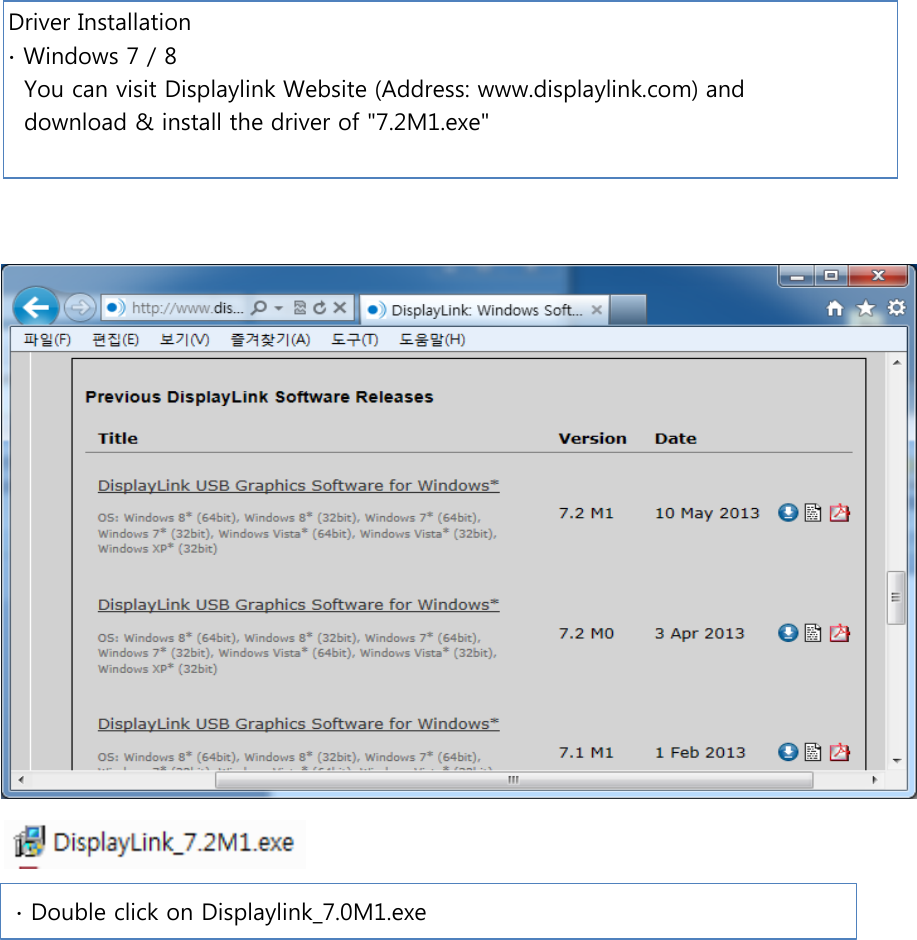
Task: Minimize the browser window
Action: click(x=797, y=276)
